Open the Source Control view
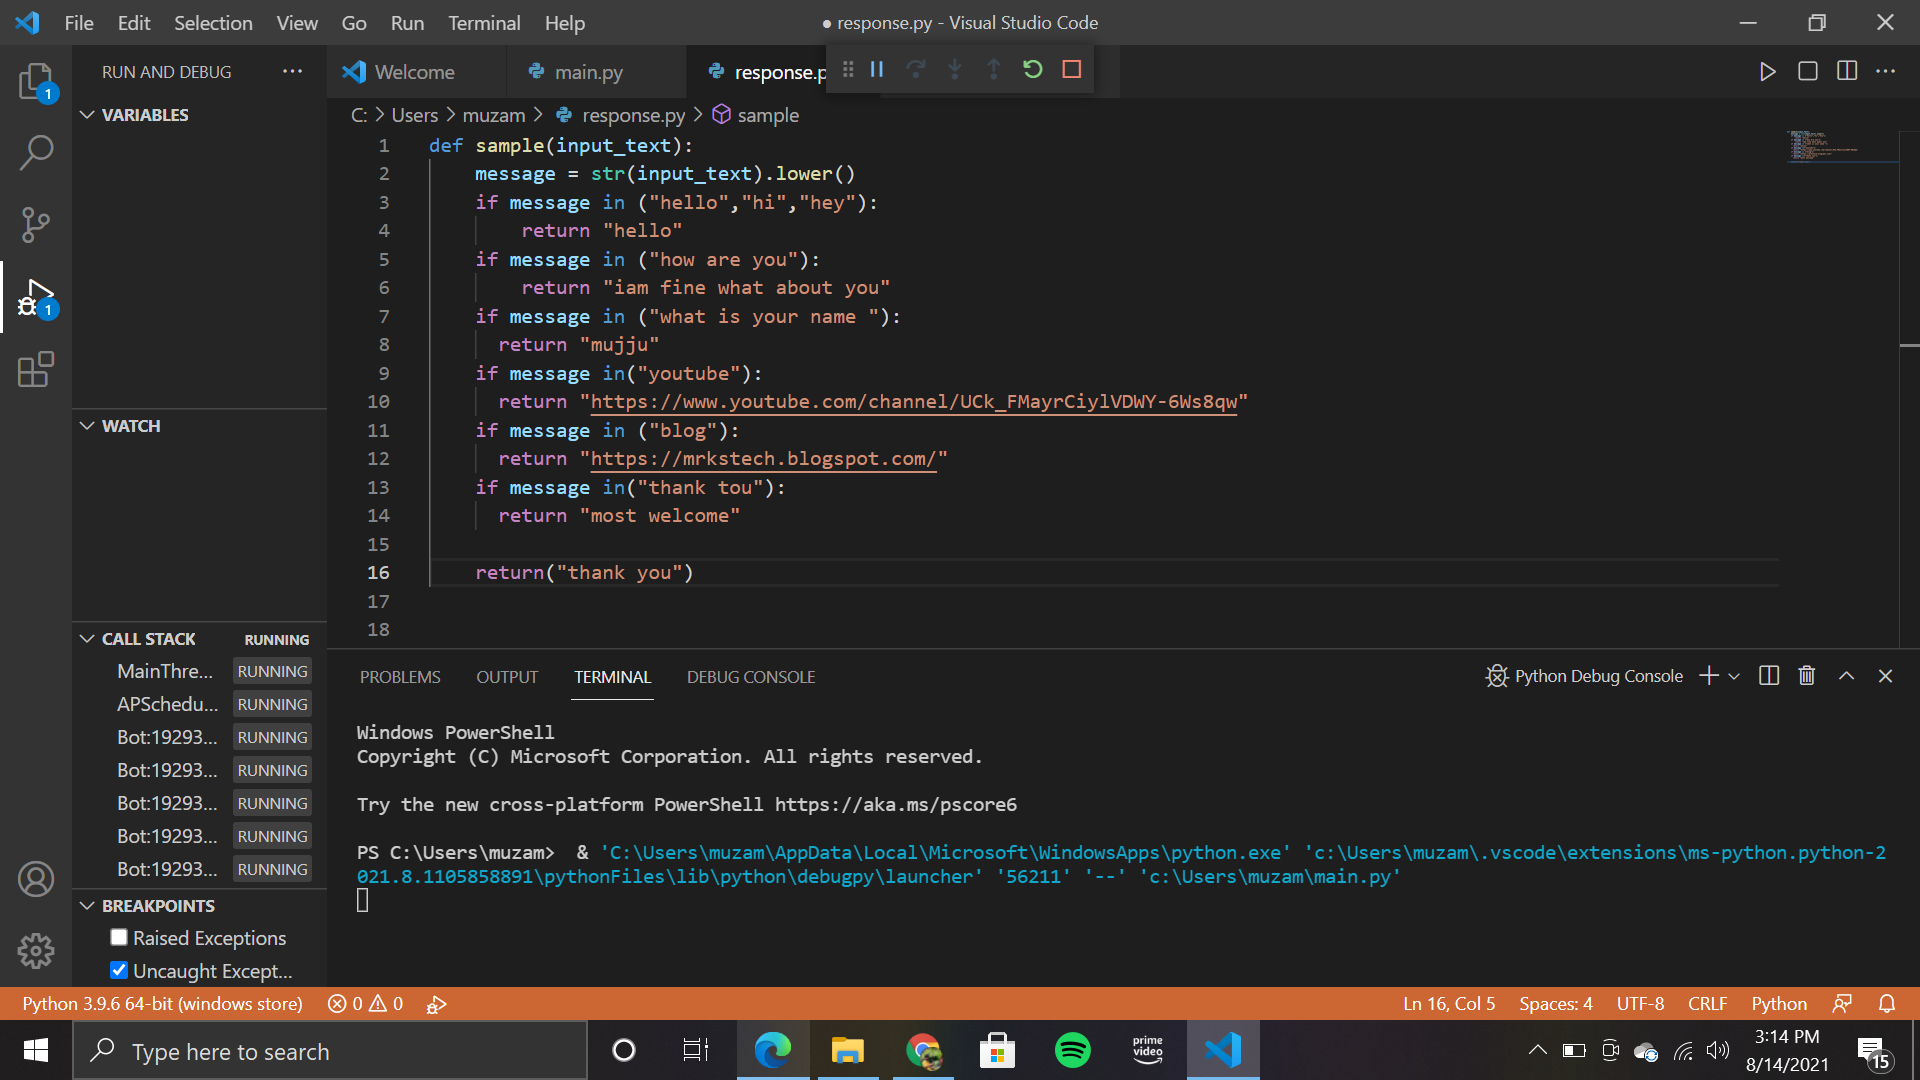The height and width of the screenshot is (1080, 1920). point(36,225)
